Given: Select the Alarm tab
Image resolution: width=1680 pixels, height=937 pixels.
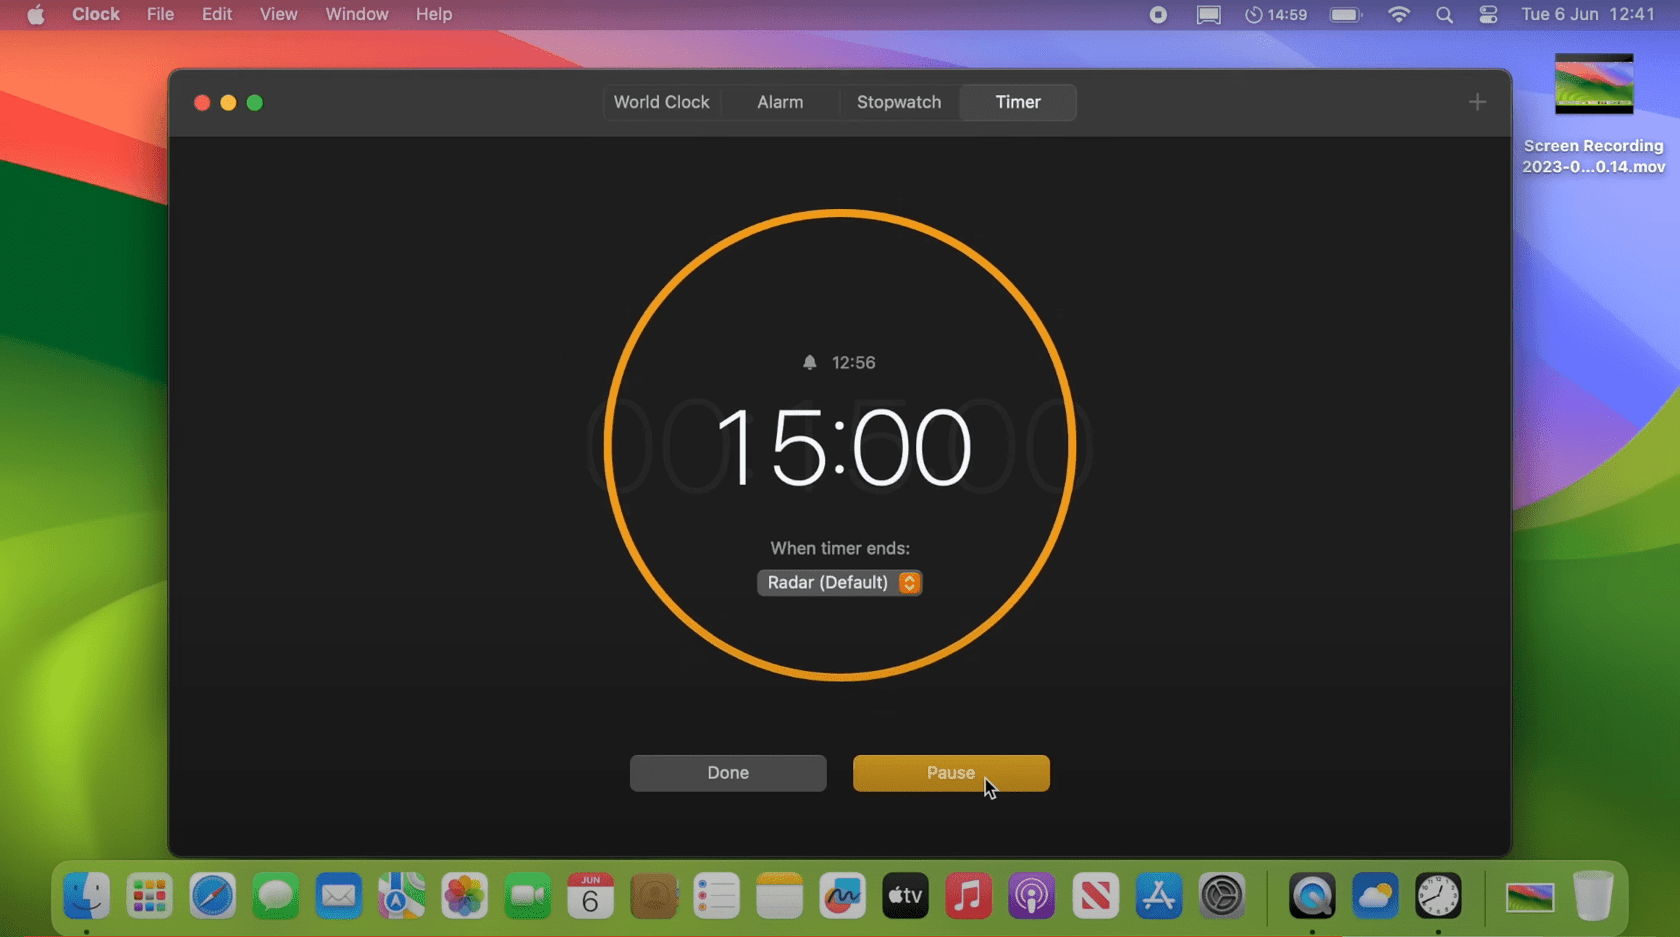Looking at the screenshot, I should pos(779,102).
